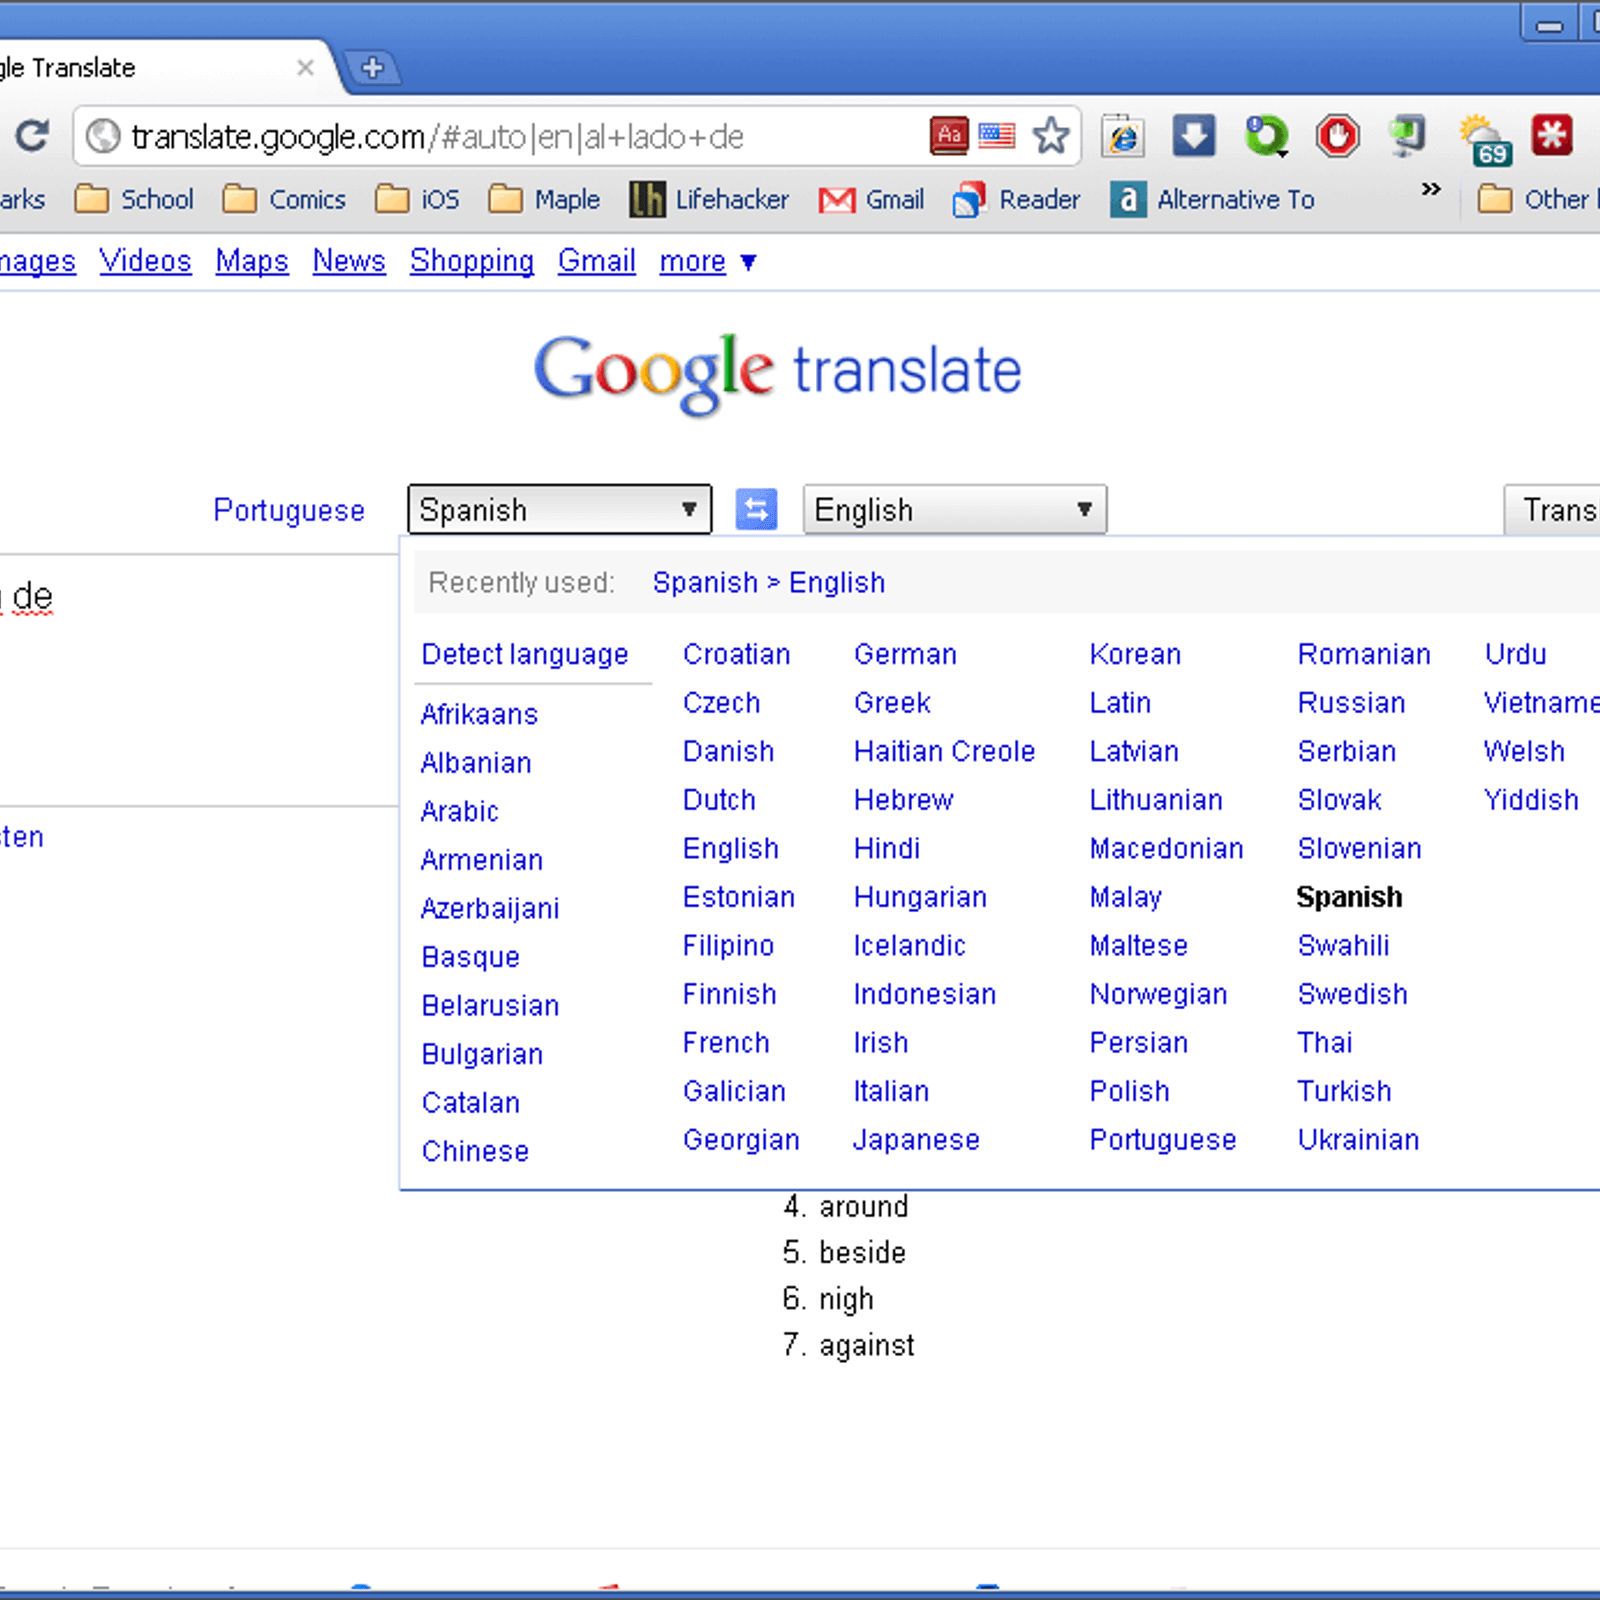Open Gmail link in Google nav bar
This screenshot has width=1600, height=1600.
[x=597, y=261]
